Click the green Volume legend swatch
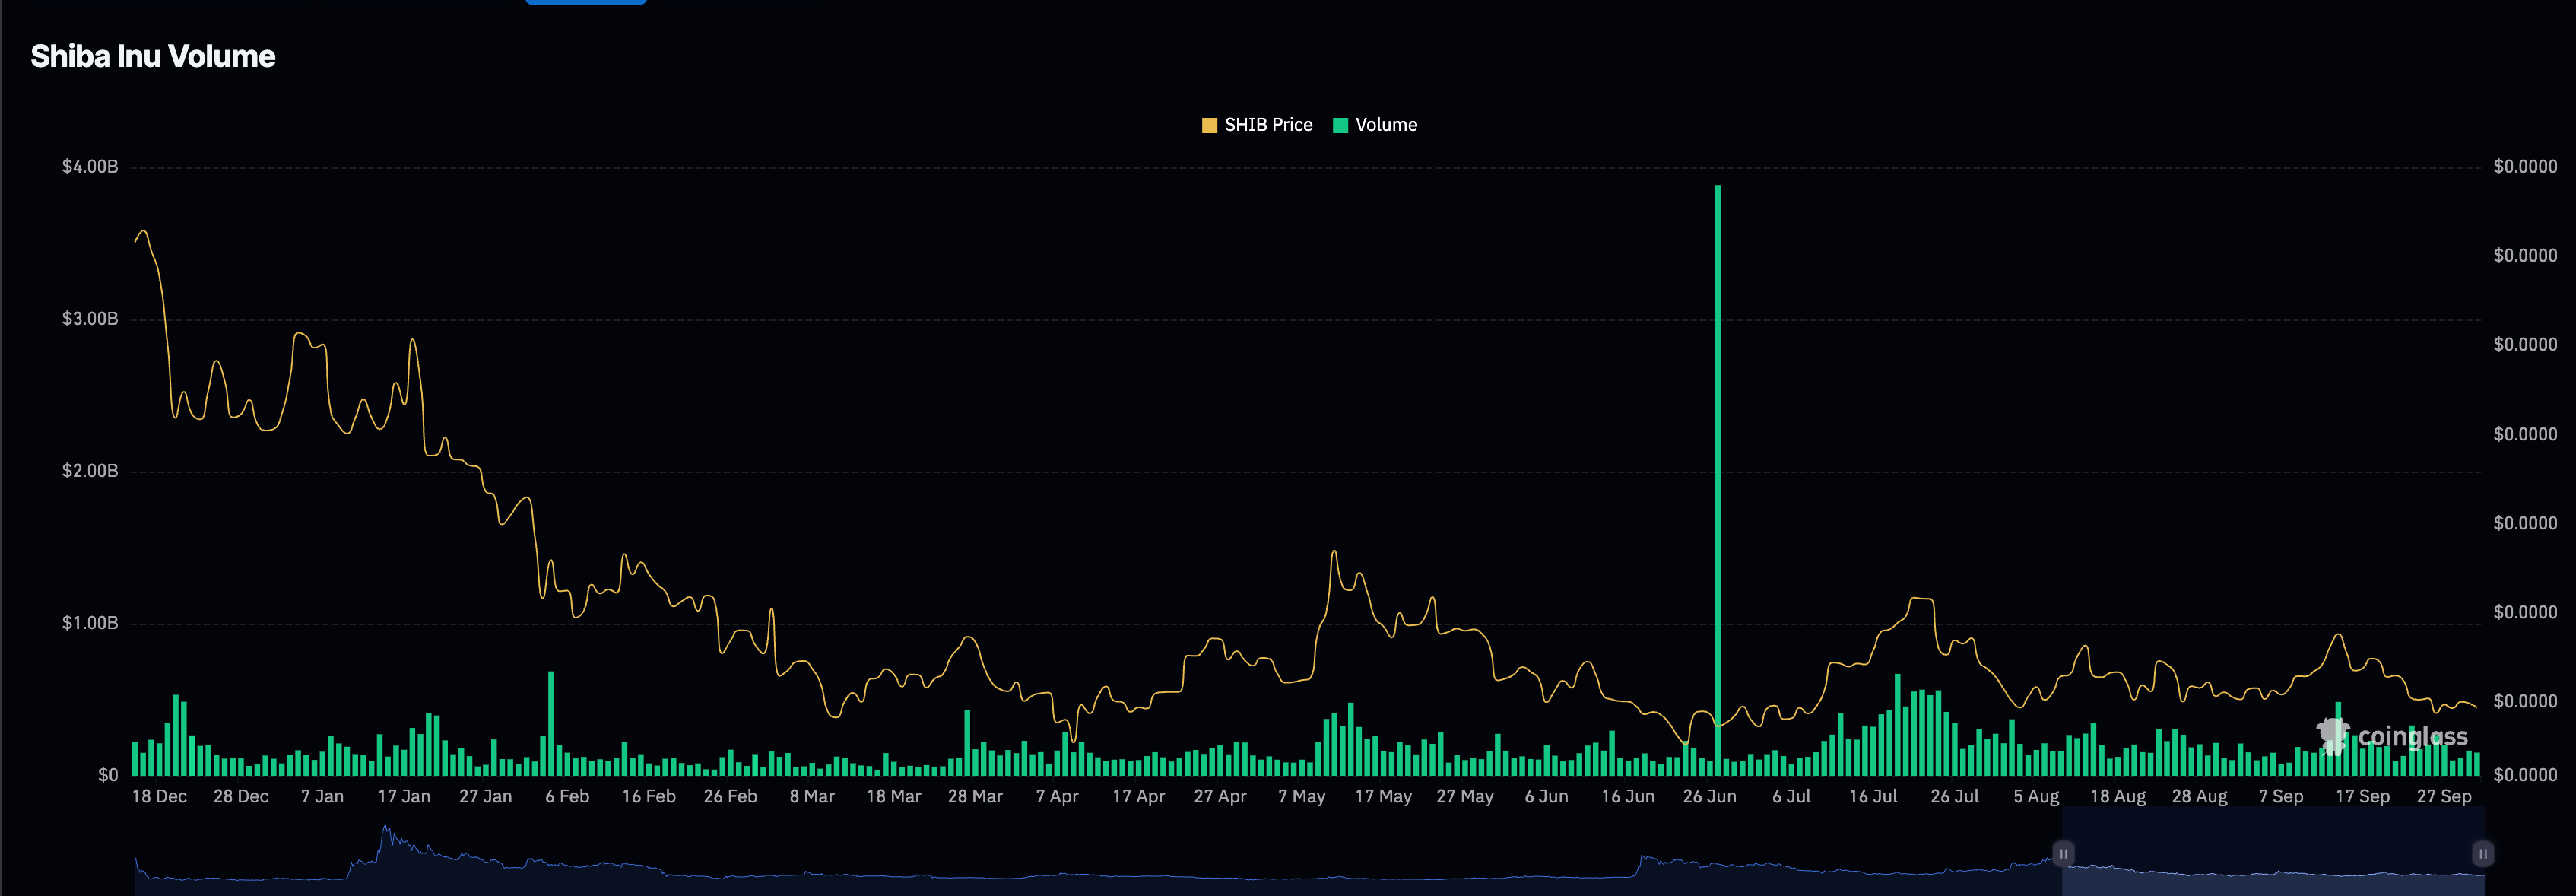 [1340, 125]
